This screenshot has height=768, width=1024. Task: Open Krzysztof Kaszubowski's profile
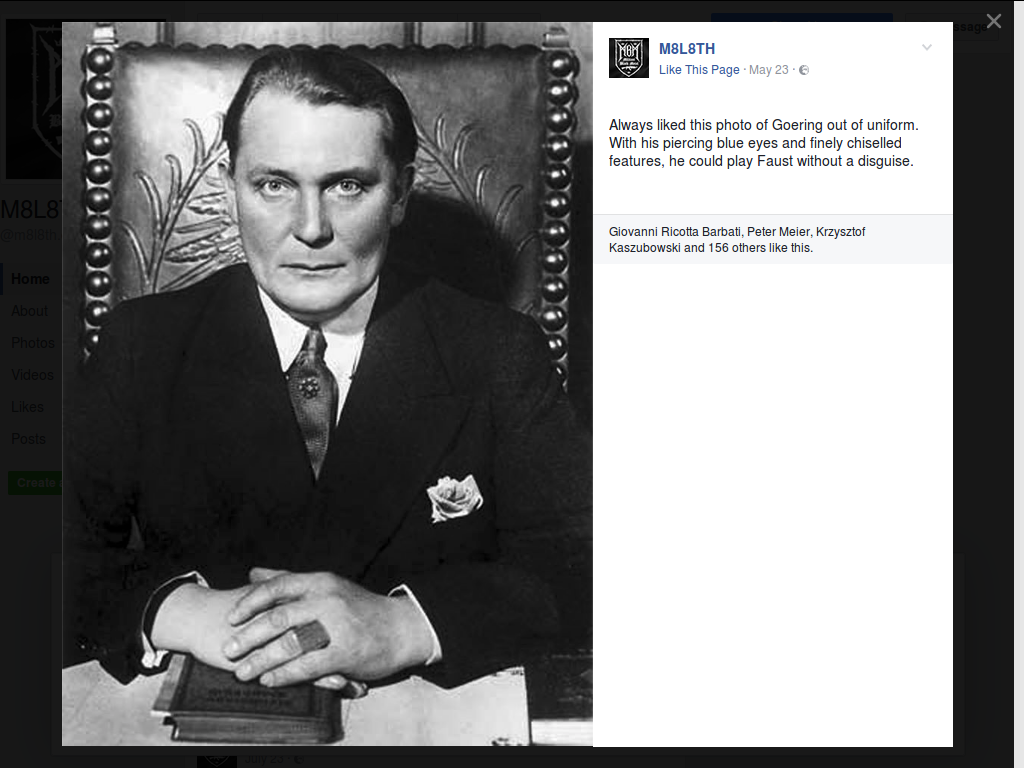[x=737, y=240]
